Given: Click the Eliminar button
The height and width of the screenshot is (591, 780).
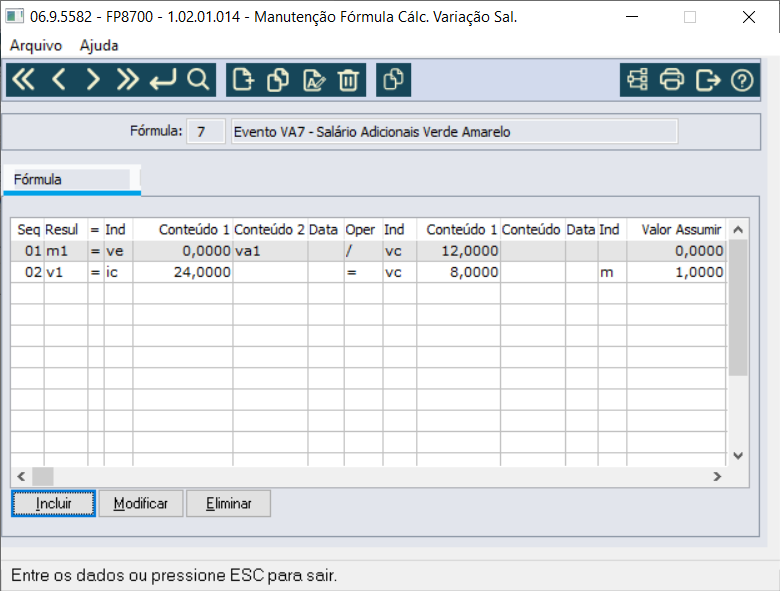Looking at the screenshot, I should point(228,503).
